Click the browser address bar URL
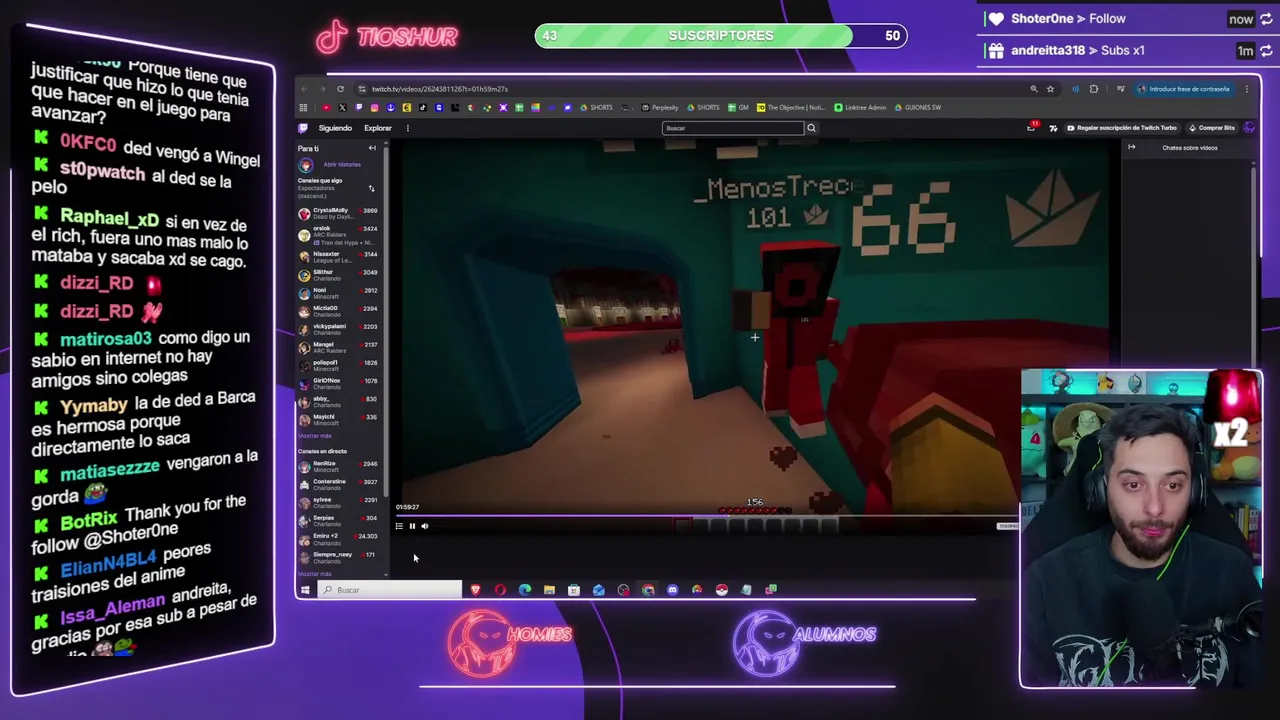The height and width of the screenshot is (720, 1280). tap(440, 89)
